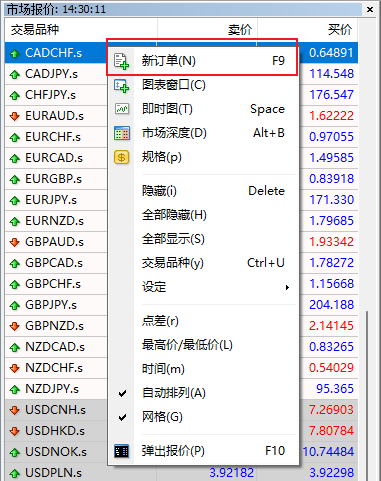The width and height of the screenshot is (381, 481).
Task: Click the Chart Window plus icon
Action: [x=121, y=85]
